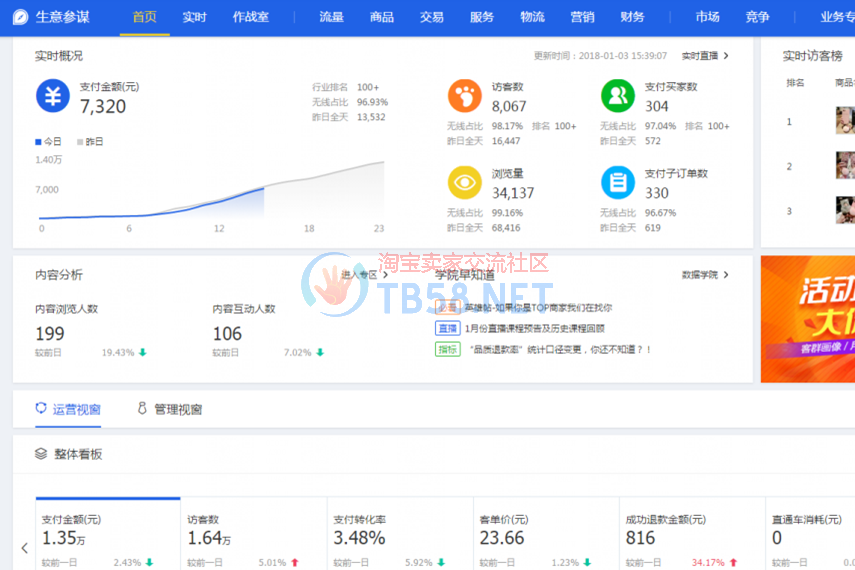This screenshot has width=855, height=570.
Task: Click the 330 sub-orders value
Action: click(x=657, y=193)
